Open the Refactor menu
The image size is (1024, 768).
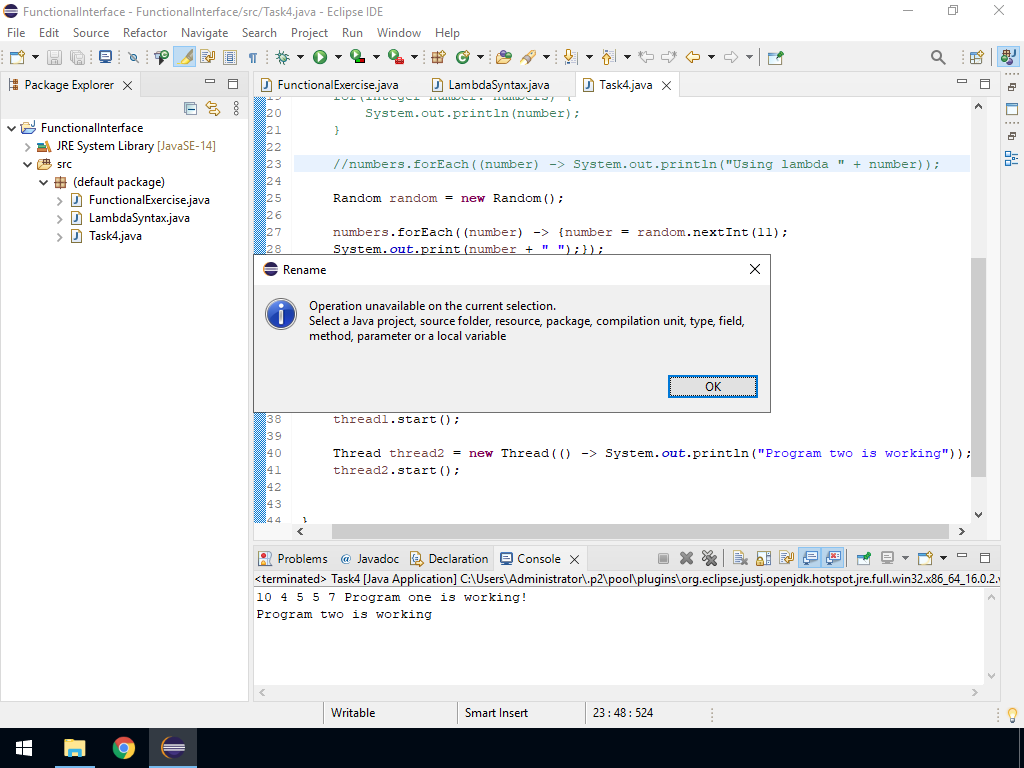(145, 33)
